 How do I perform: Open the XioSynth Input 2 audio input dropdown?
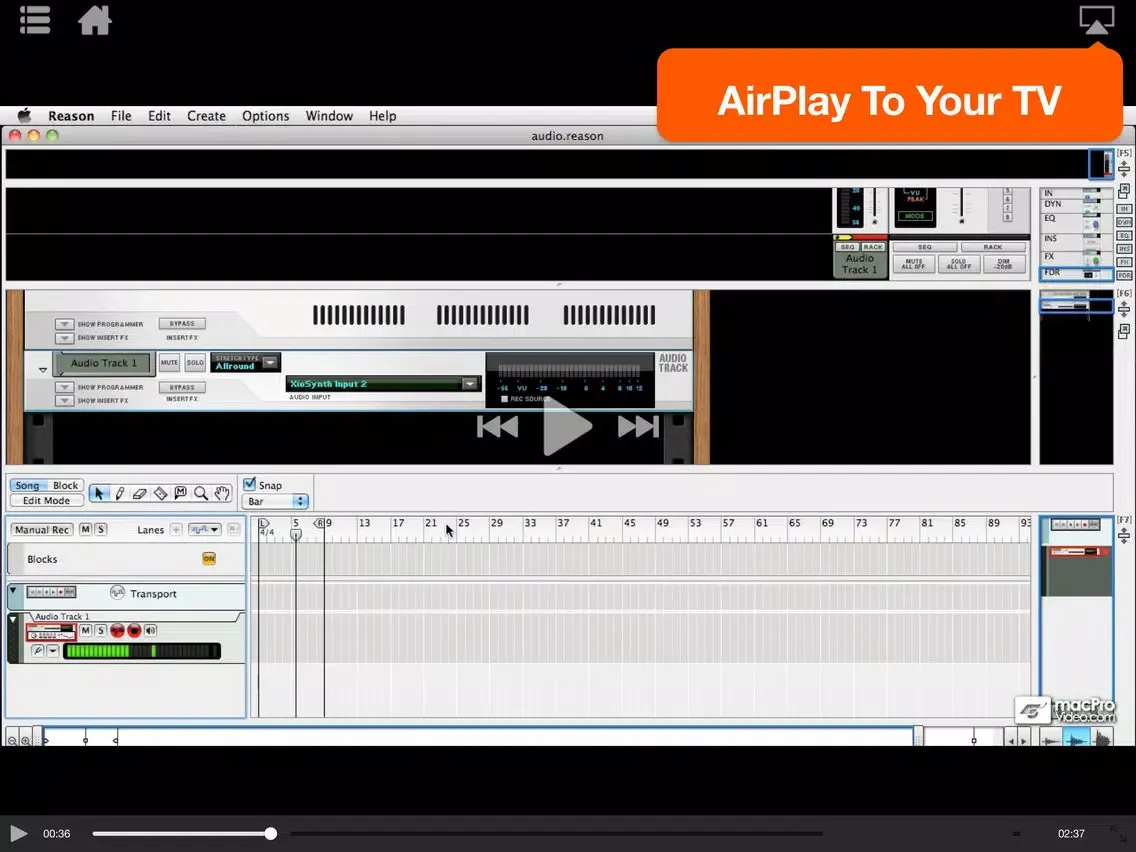pos(469,384)
